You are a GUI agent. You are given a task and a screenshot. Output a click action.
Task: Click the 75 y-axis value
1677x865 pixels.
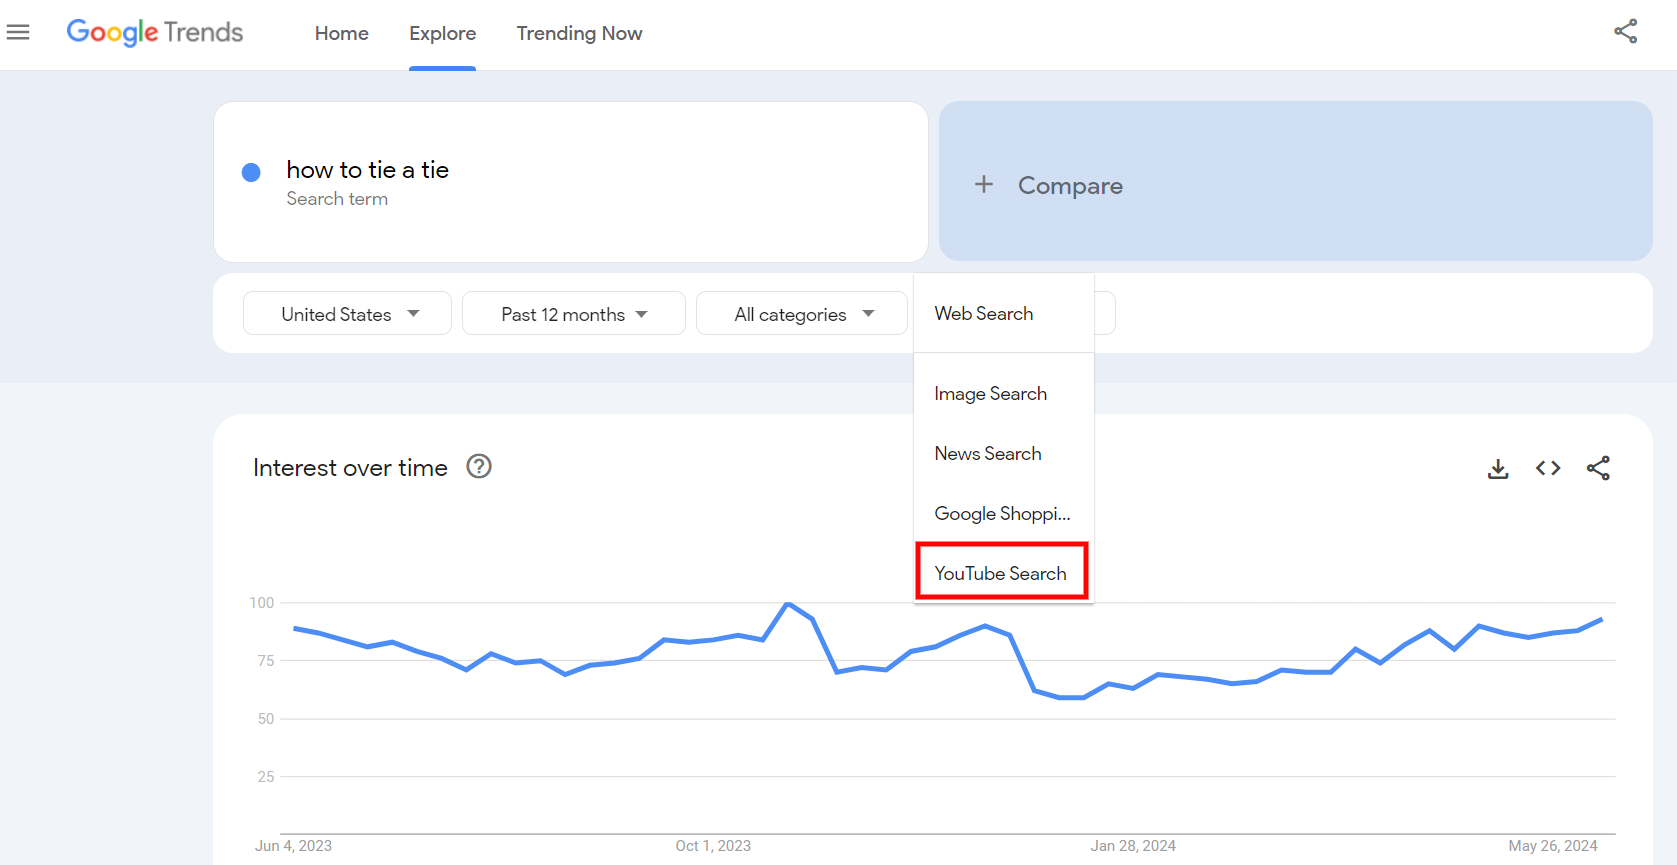265,661
